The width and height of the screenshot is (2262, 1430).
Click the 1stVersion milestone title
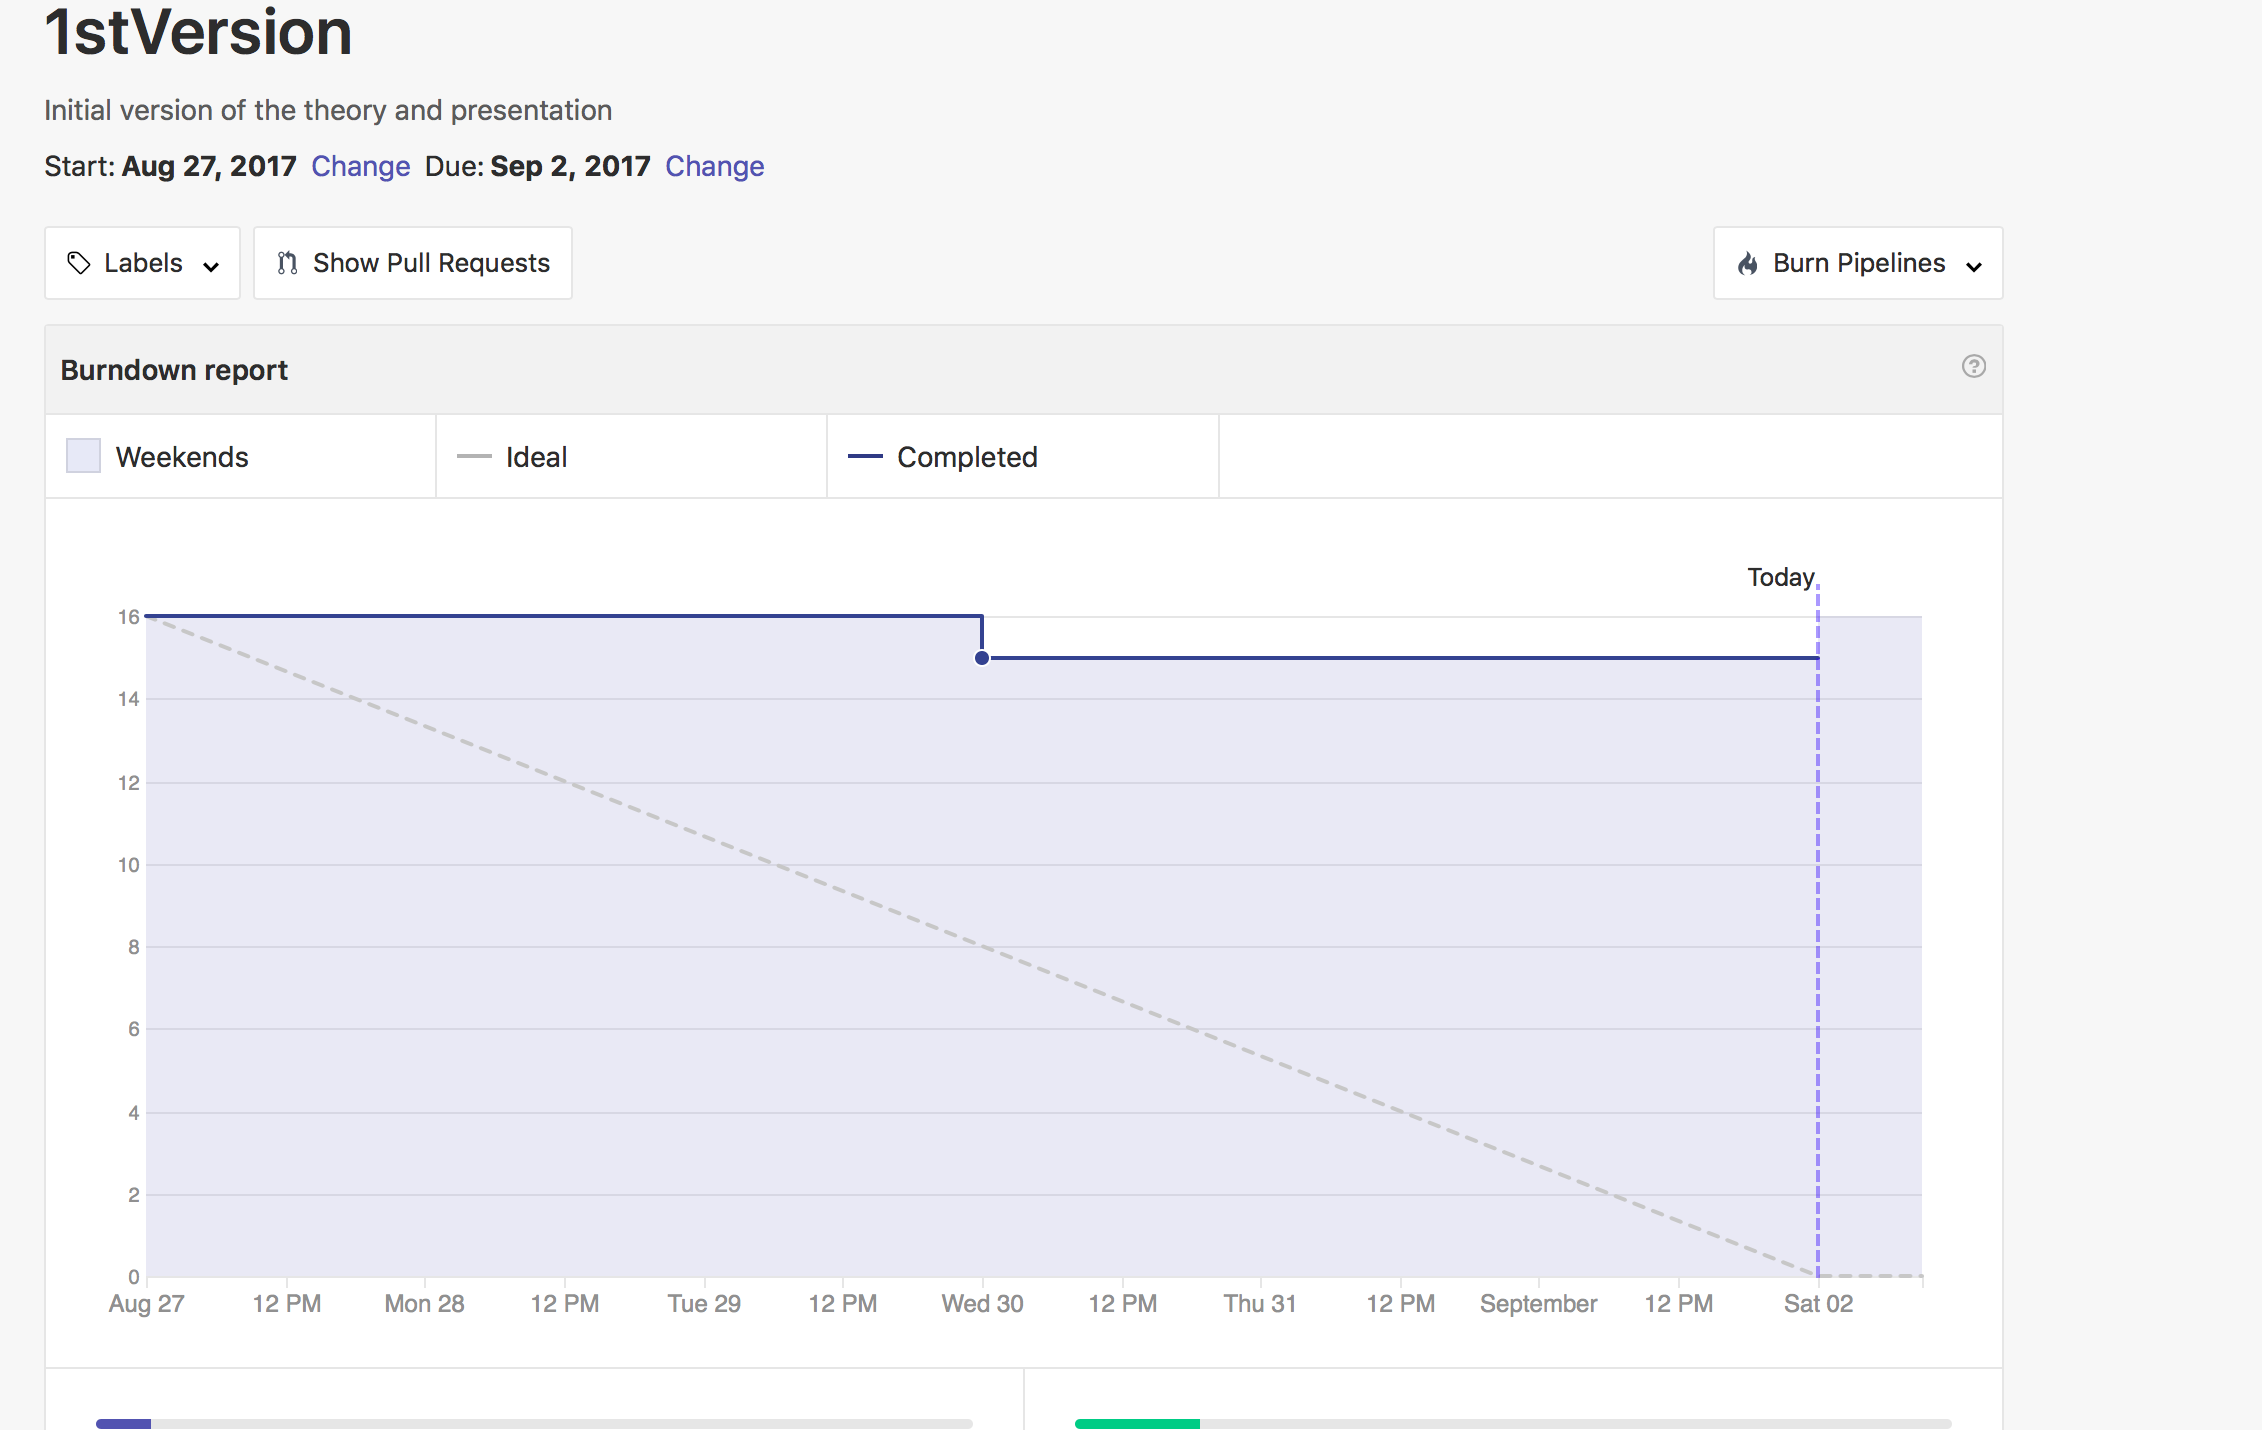[198, 32]
